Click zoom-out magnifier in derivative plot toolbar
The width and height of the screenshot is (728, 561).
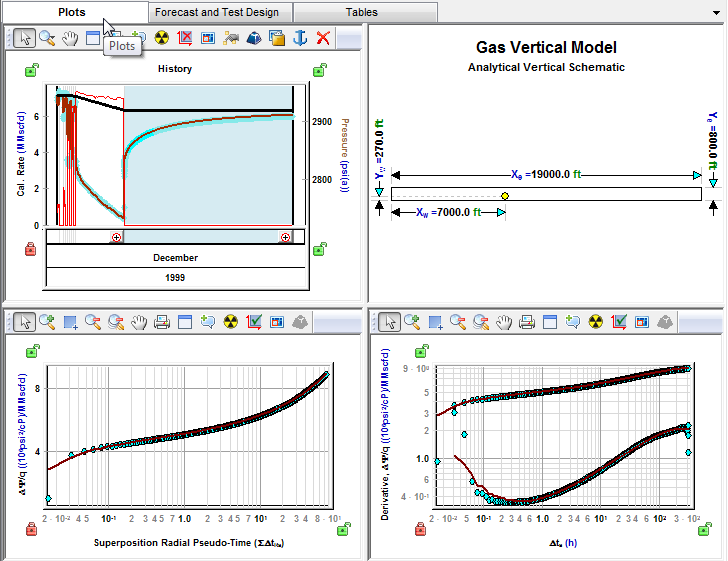point(458,321)
